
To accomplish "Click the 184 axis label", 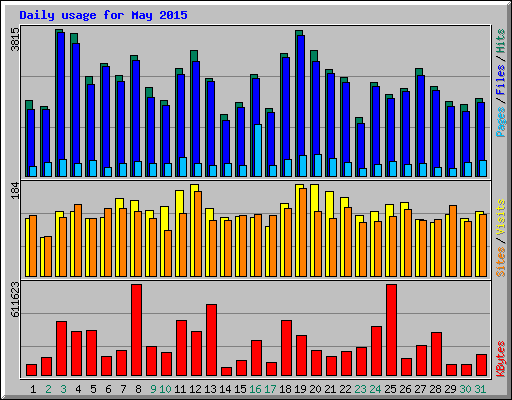I will (15, 190).
